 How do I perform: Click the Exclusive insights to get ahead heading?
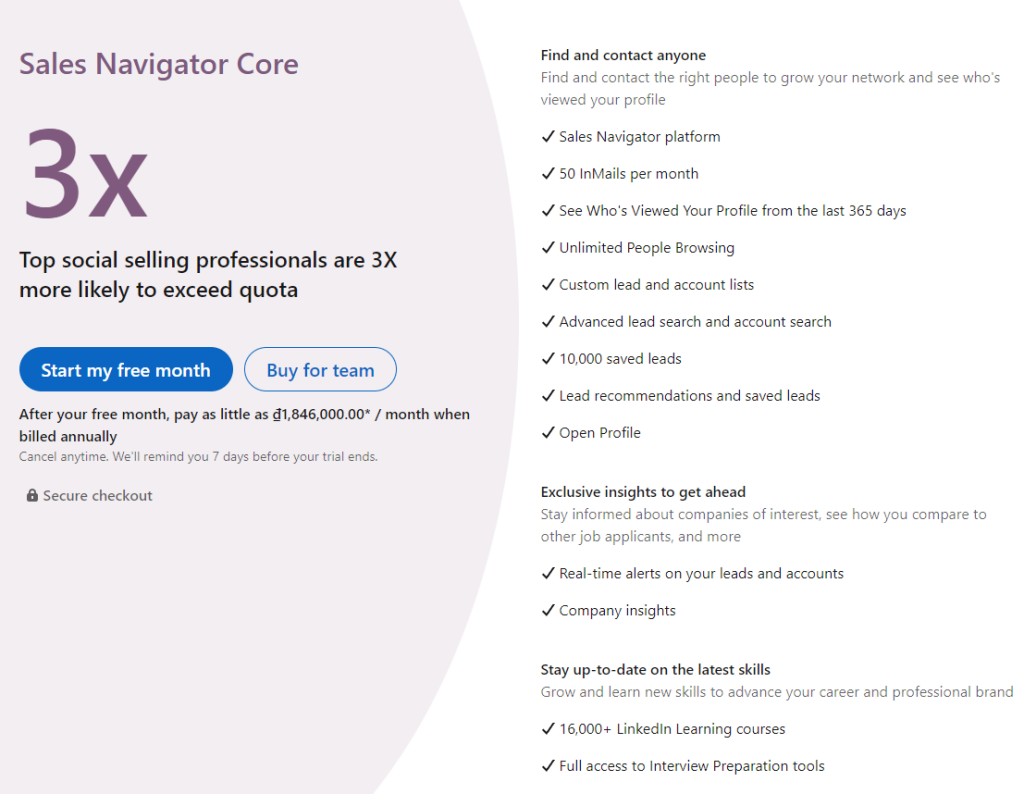click(643, 492)
